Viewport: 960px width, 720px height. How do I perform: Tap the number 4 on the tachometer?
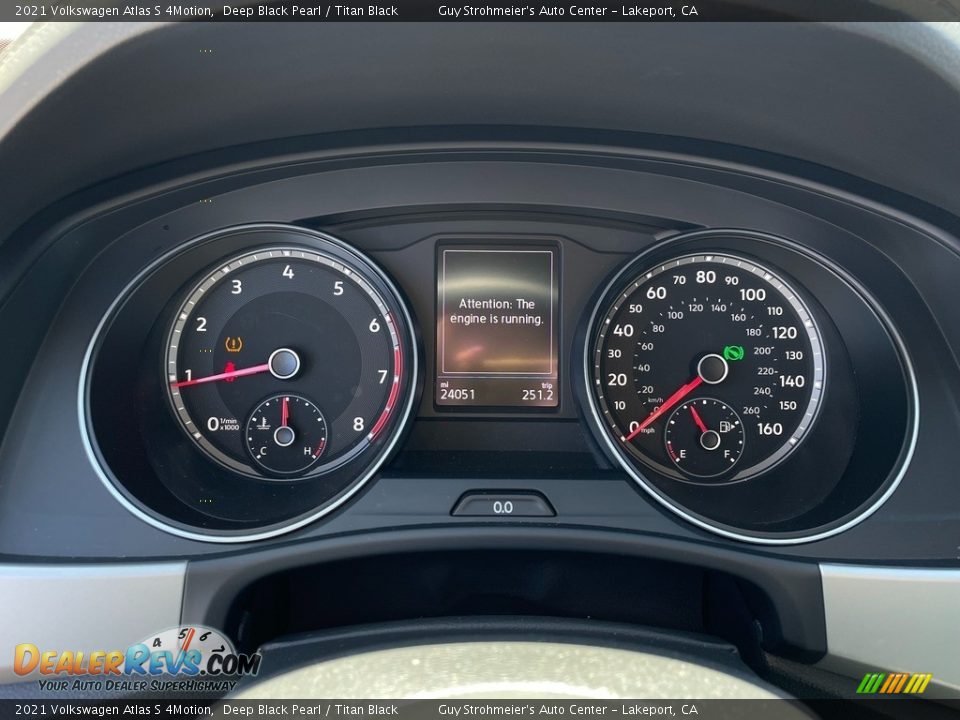pos(288,272)
